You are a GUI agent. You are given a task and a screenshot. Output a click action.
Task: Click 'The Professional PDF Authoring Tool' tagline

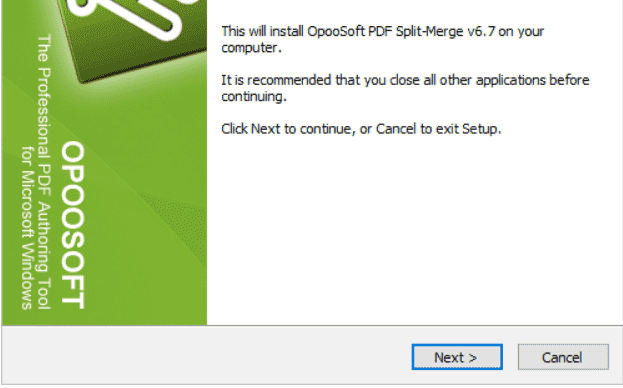click(x=44, y=172)
